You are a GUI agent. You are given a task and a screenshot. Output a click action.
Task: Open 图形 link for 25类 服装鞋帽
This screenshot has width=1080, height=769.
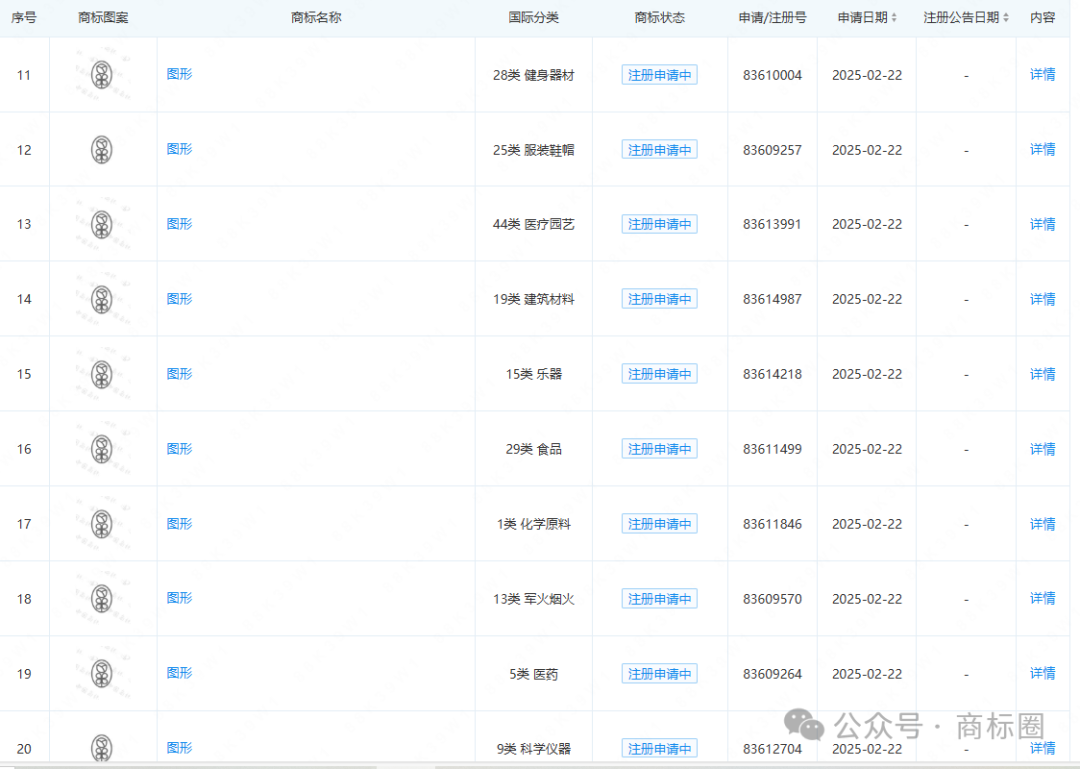[x=179, y=149]
